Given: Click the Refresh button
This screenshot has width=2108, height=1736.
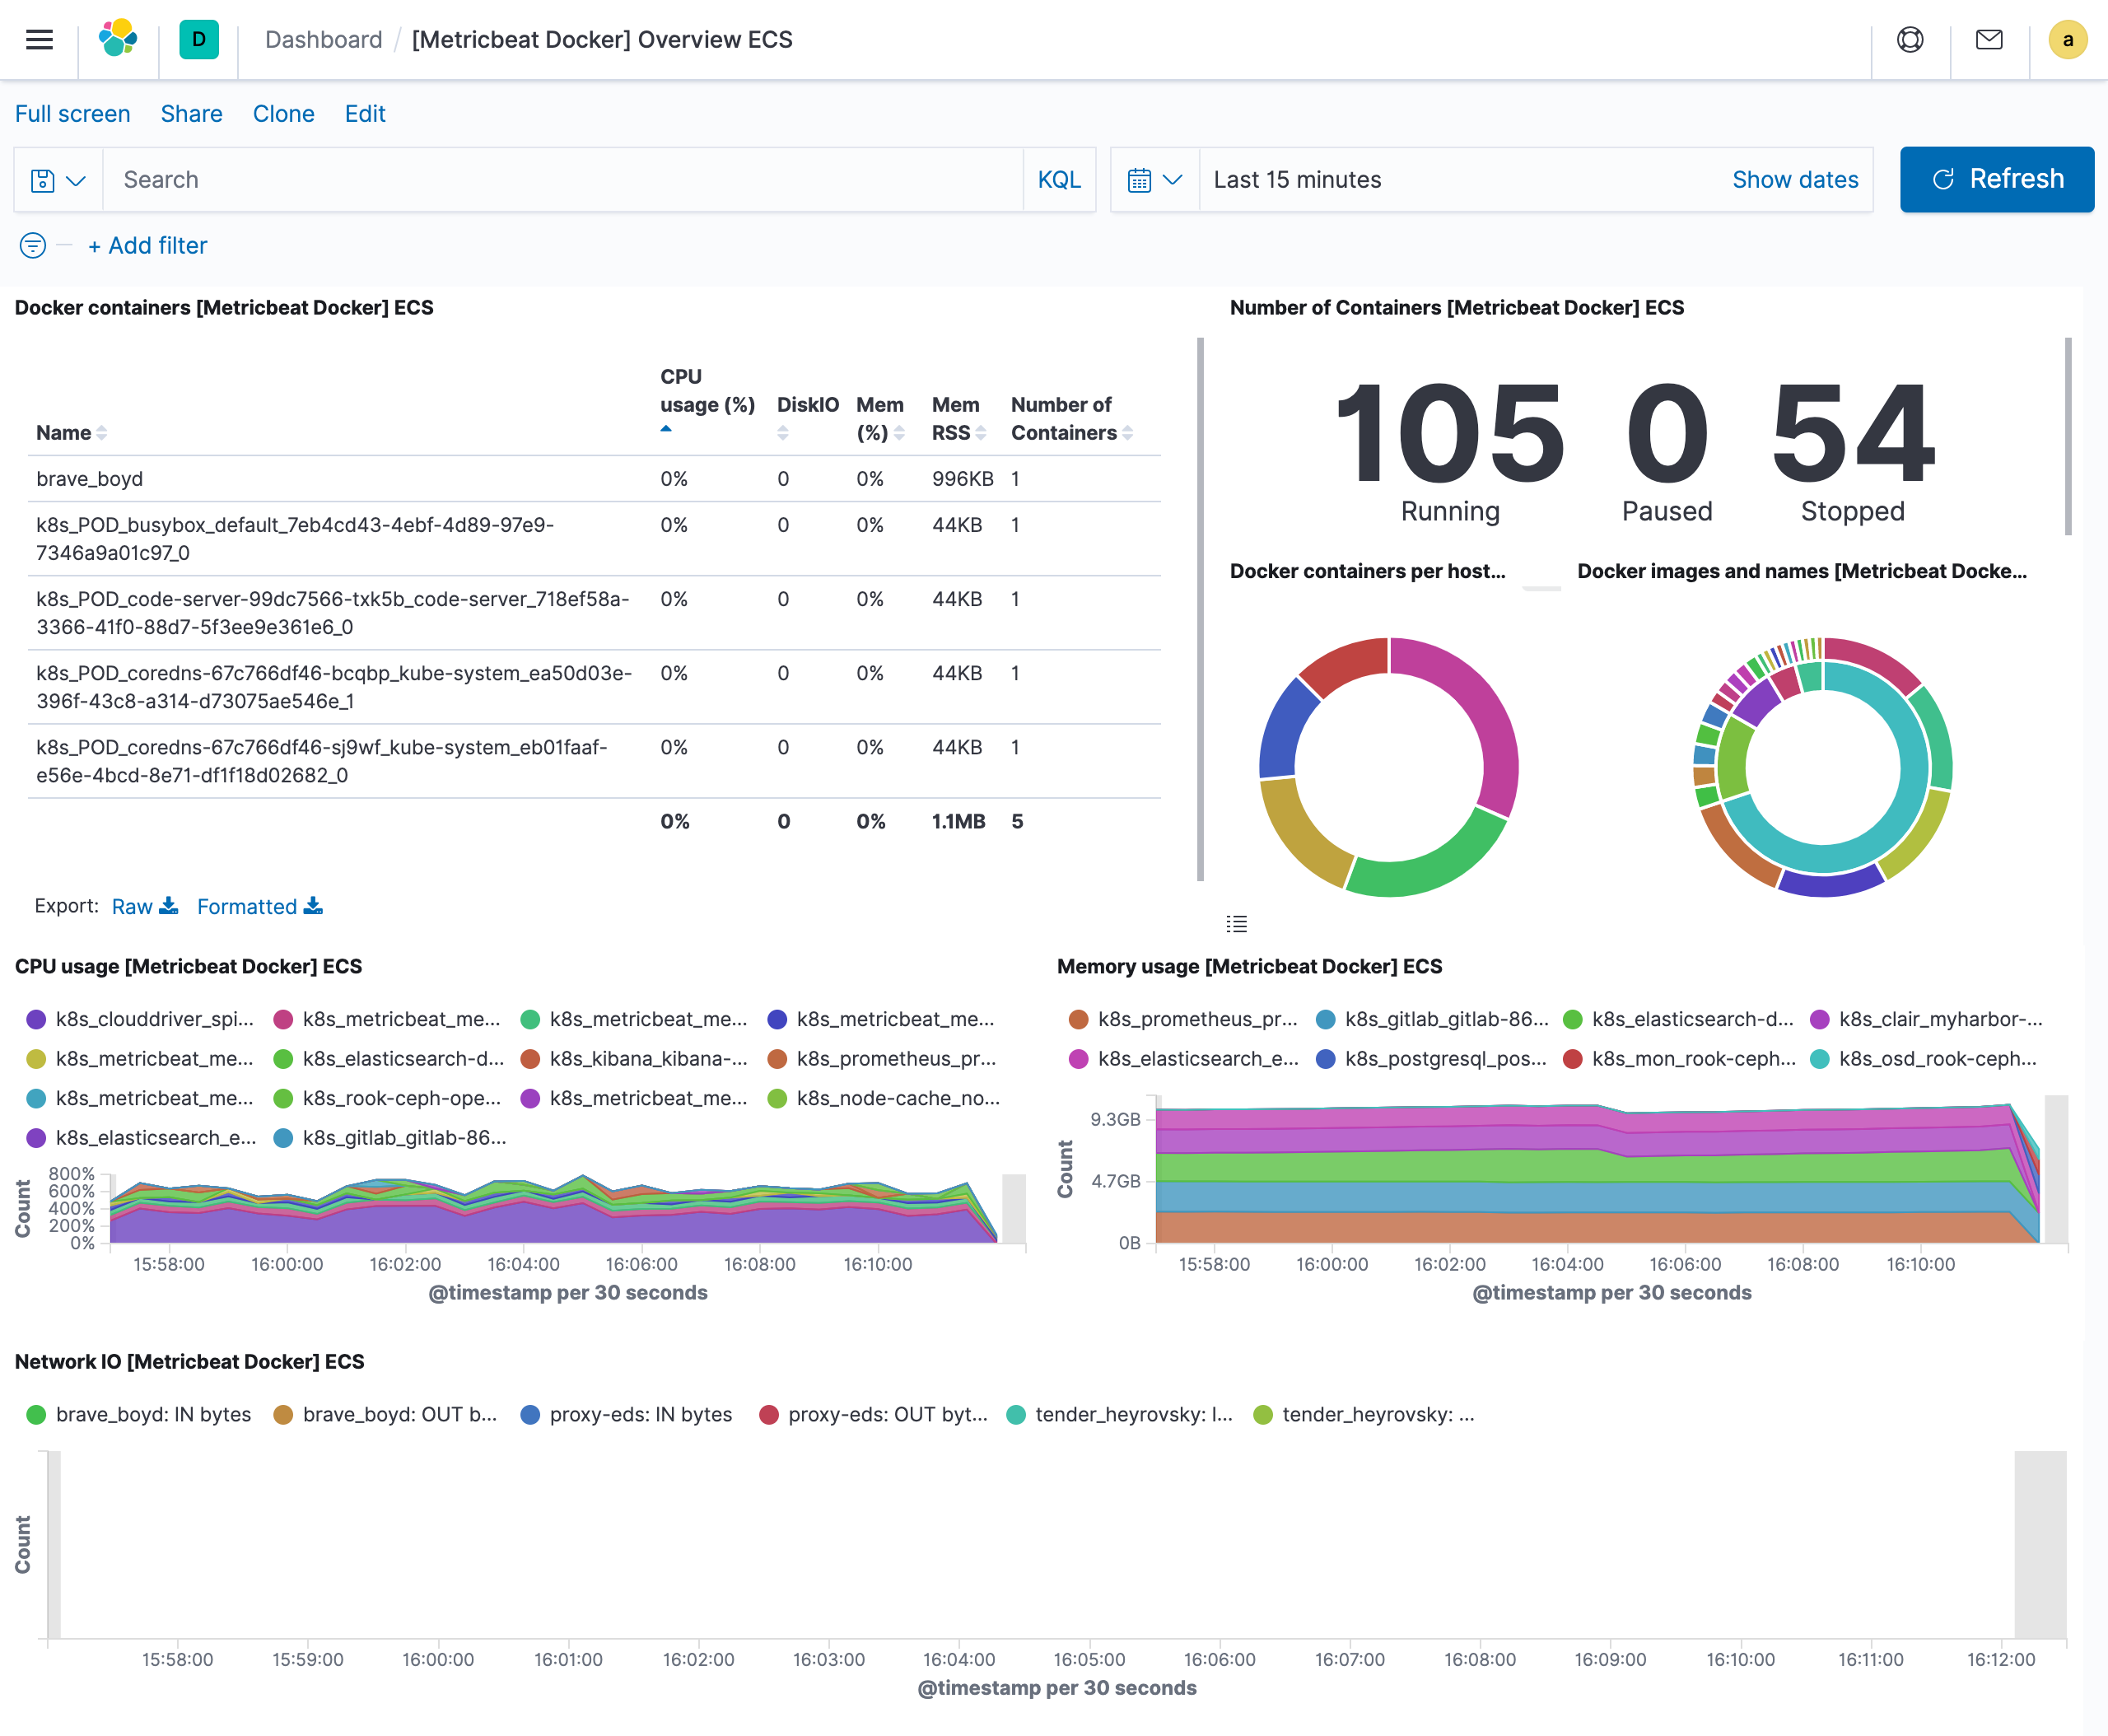Looking at the screenshot, I should [1997, 179].
